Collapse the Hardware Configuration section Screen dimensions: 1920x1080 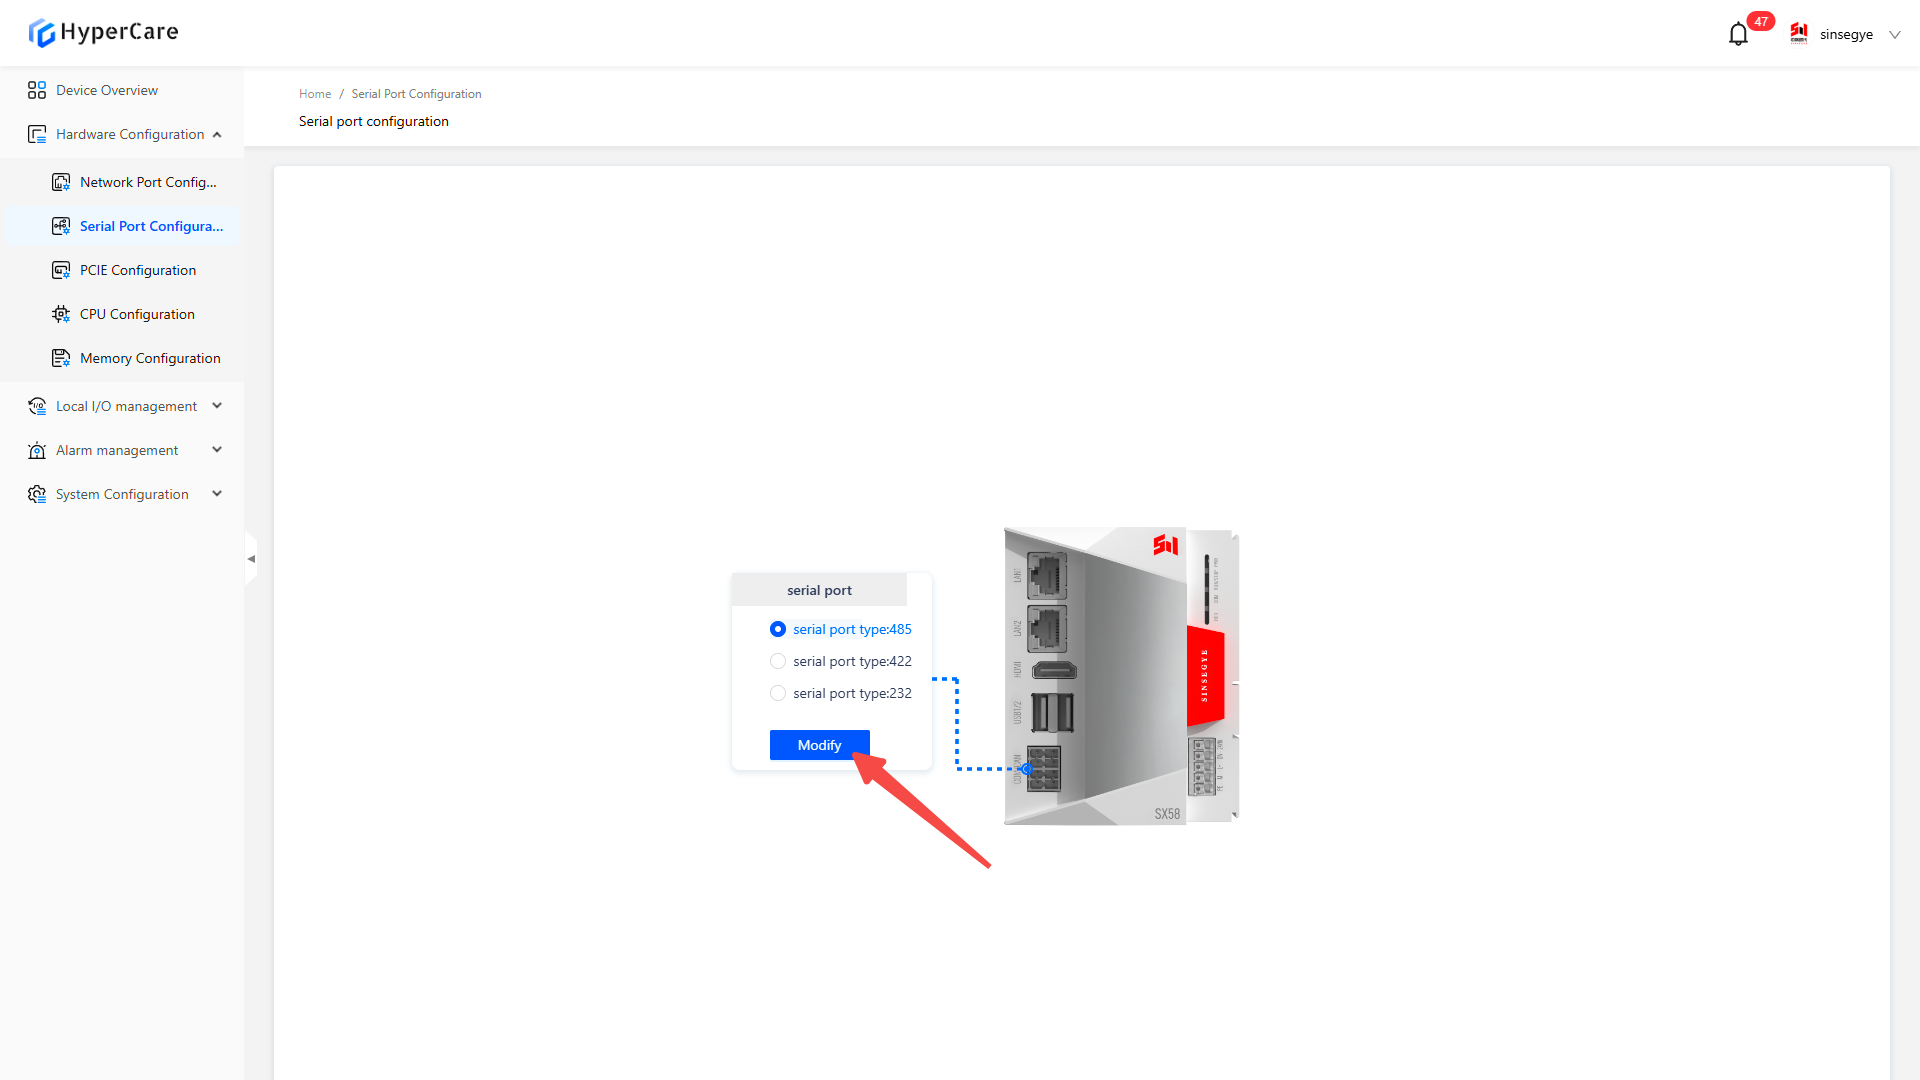217,134
